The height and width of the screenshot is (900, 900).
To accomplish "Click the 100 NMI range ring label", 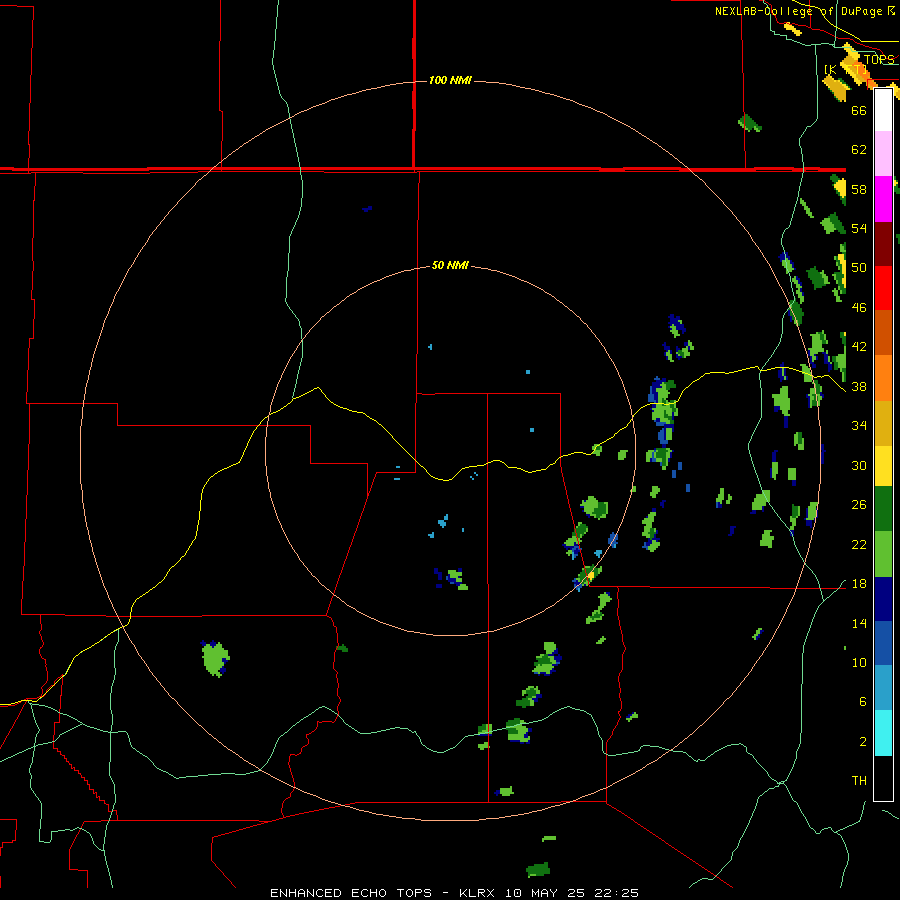I will [x=450, y=80].
